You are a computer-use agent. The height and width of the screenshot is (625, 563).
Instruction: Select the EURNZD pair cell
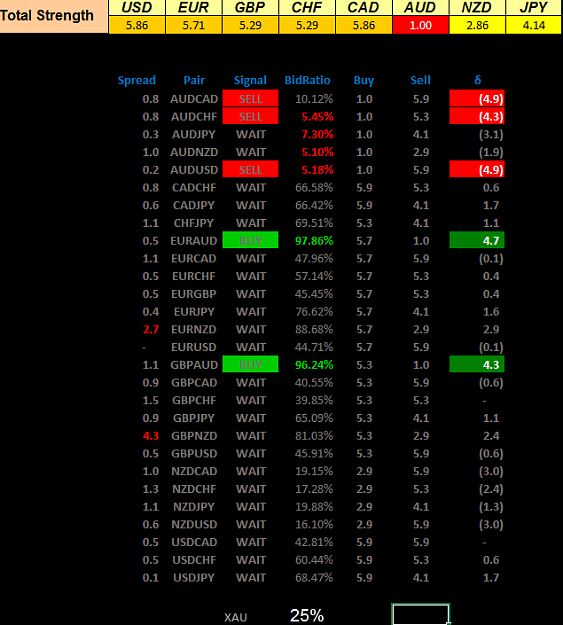(x=194, y=330)
